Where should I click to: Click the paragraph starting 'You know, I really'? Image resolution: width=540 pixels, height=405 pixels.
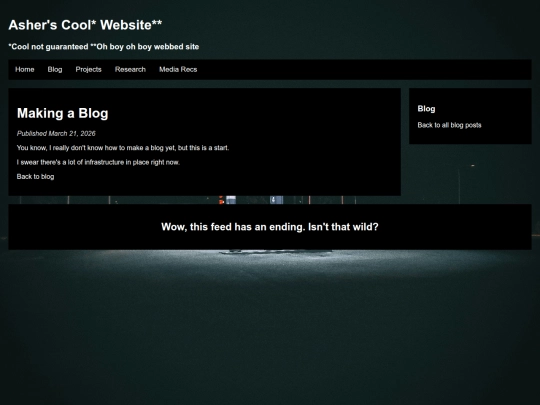click(123, 148)
